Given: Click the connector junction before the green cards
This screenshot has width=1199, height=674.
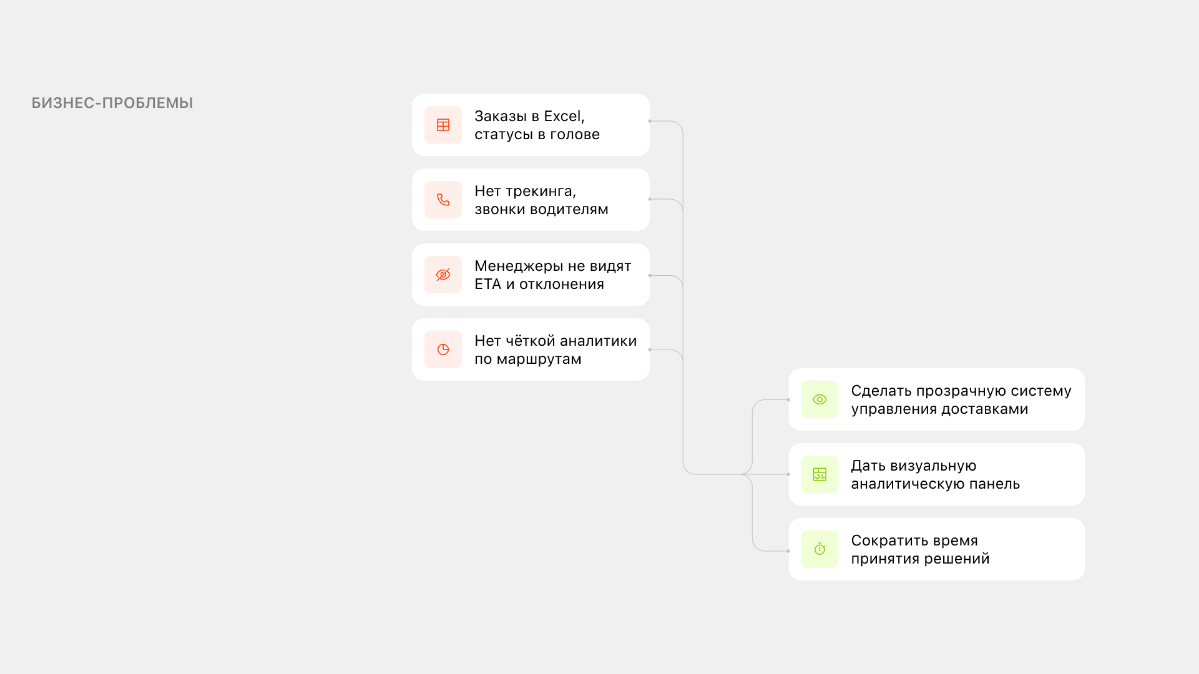Looking at the screenshot, I should tap(743, 474).
